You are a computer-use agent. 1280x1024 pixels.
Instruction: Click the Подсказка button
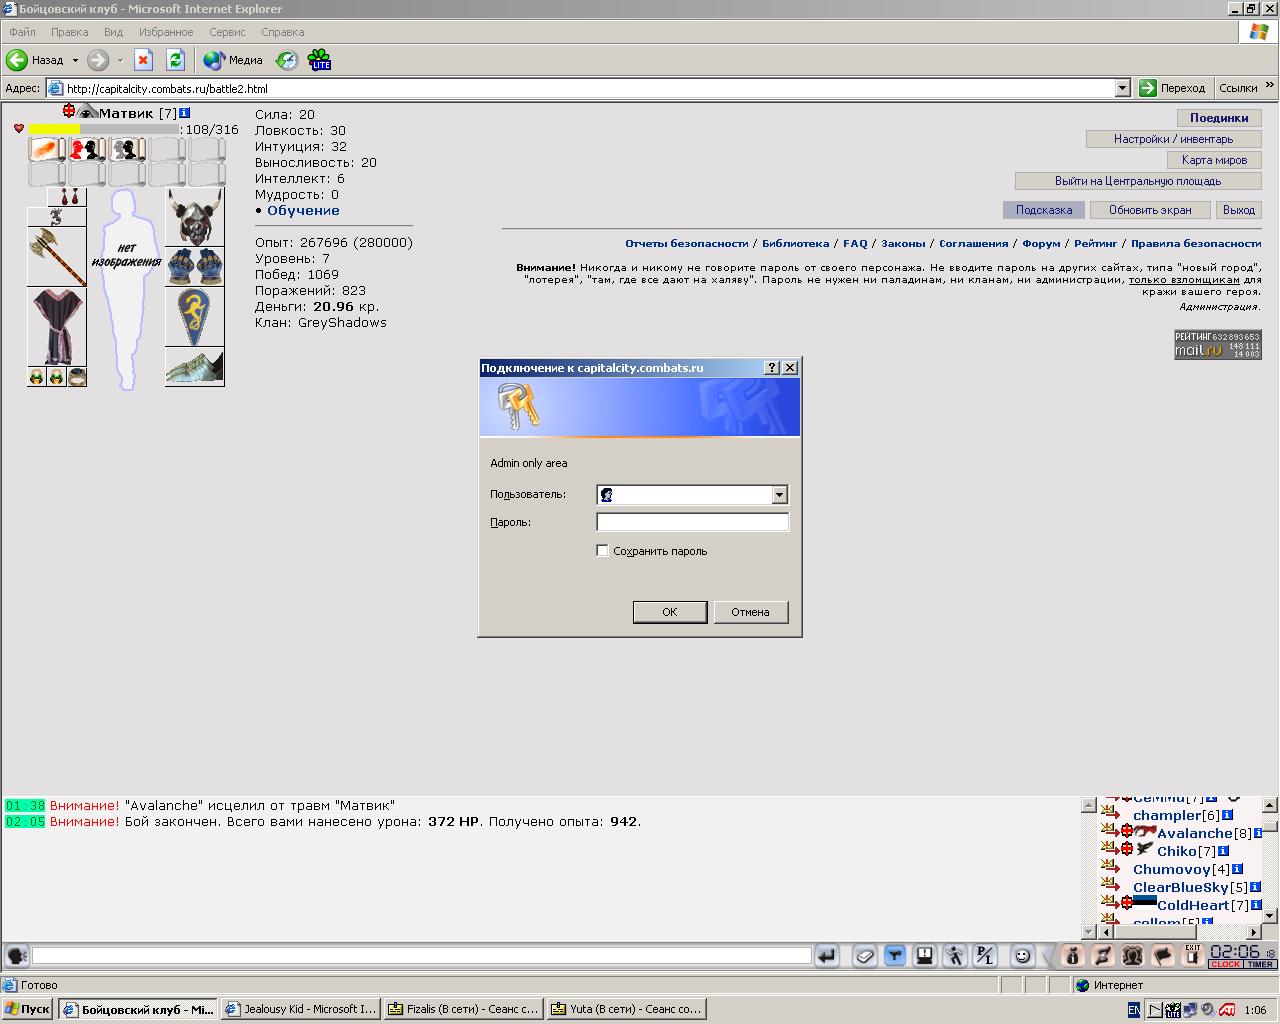(x=1044, y=210)
